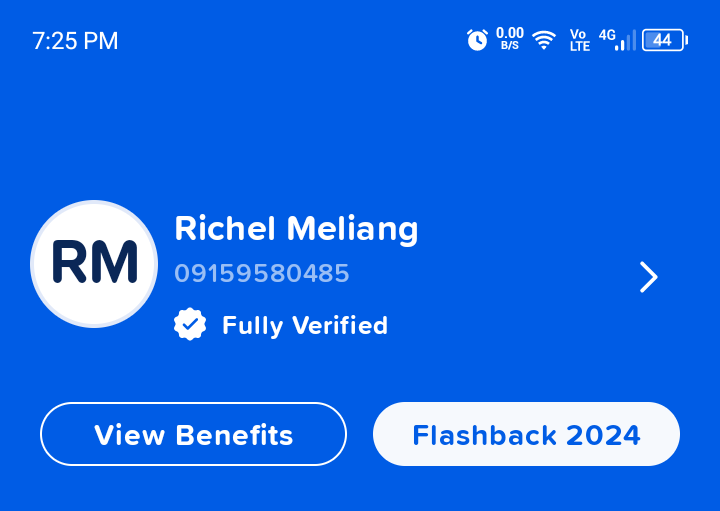Screen dimensions: 720x511
Task: Open the RM profile avatar
Action: (94, 264)
